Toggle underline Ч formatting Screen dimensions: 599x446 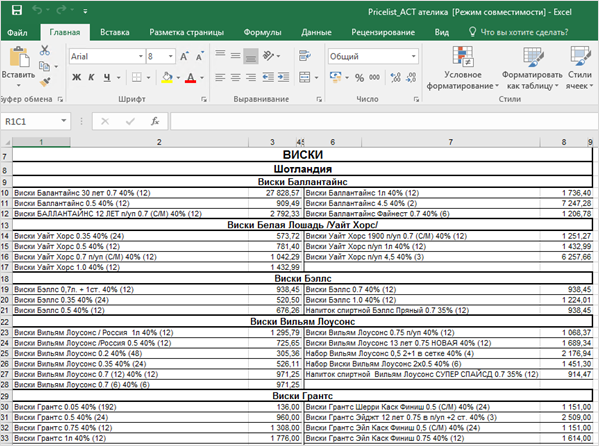tap(107, 78)
